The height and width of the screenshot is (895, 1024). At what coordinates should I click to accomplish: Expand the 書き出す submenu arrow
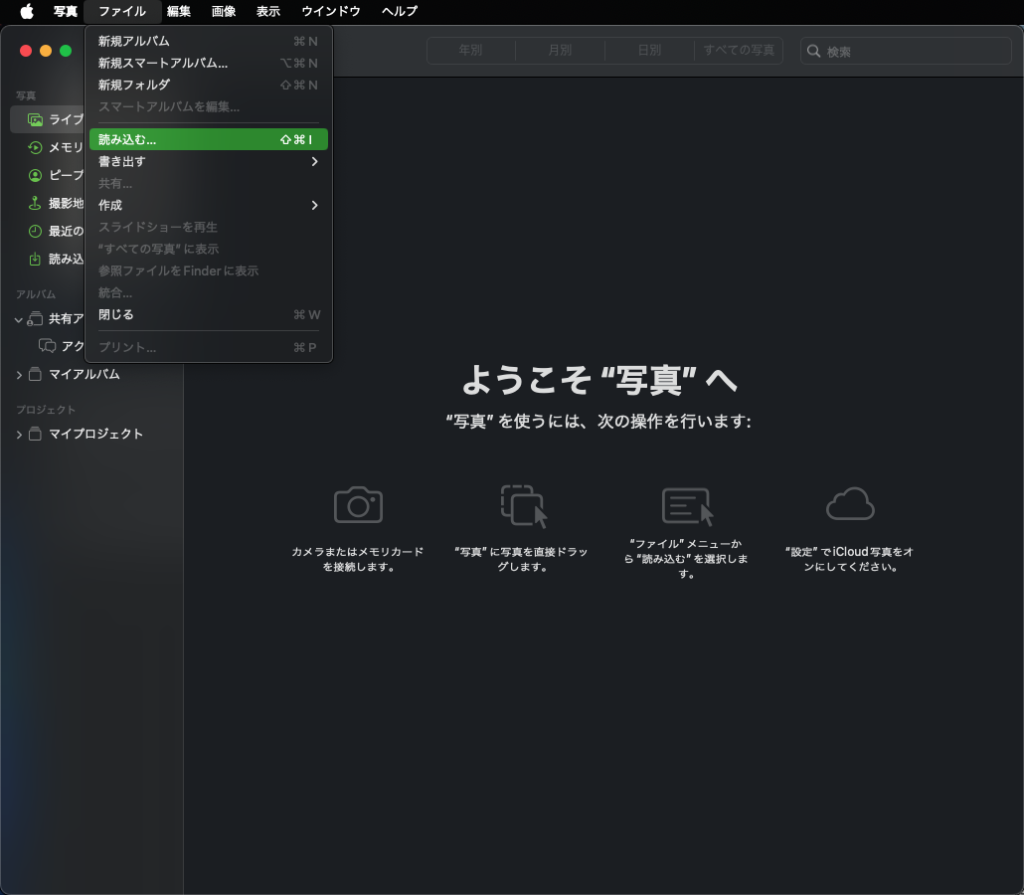pyautogui.click(x=315, y=161)
